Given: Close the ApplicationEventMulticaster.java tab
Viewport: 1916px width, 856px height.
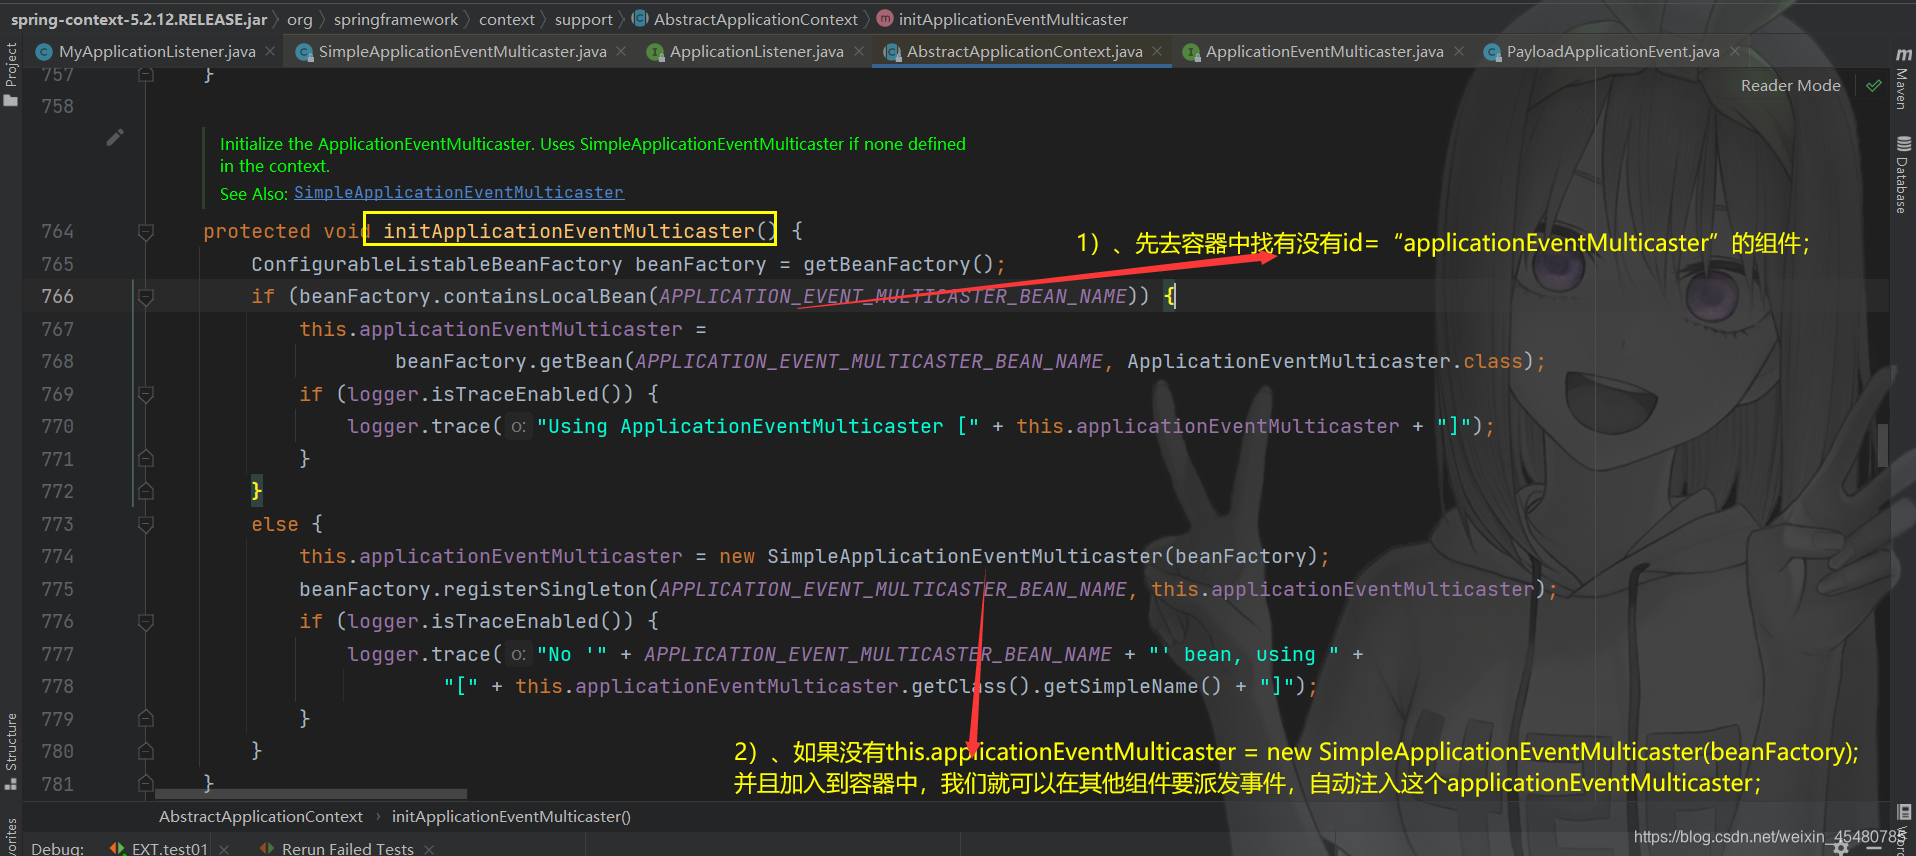Looking at the screenshot, I should click(1459, 51).
